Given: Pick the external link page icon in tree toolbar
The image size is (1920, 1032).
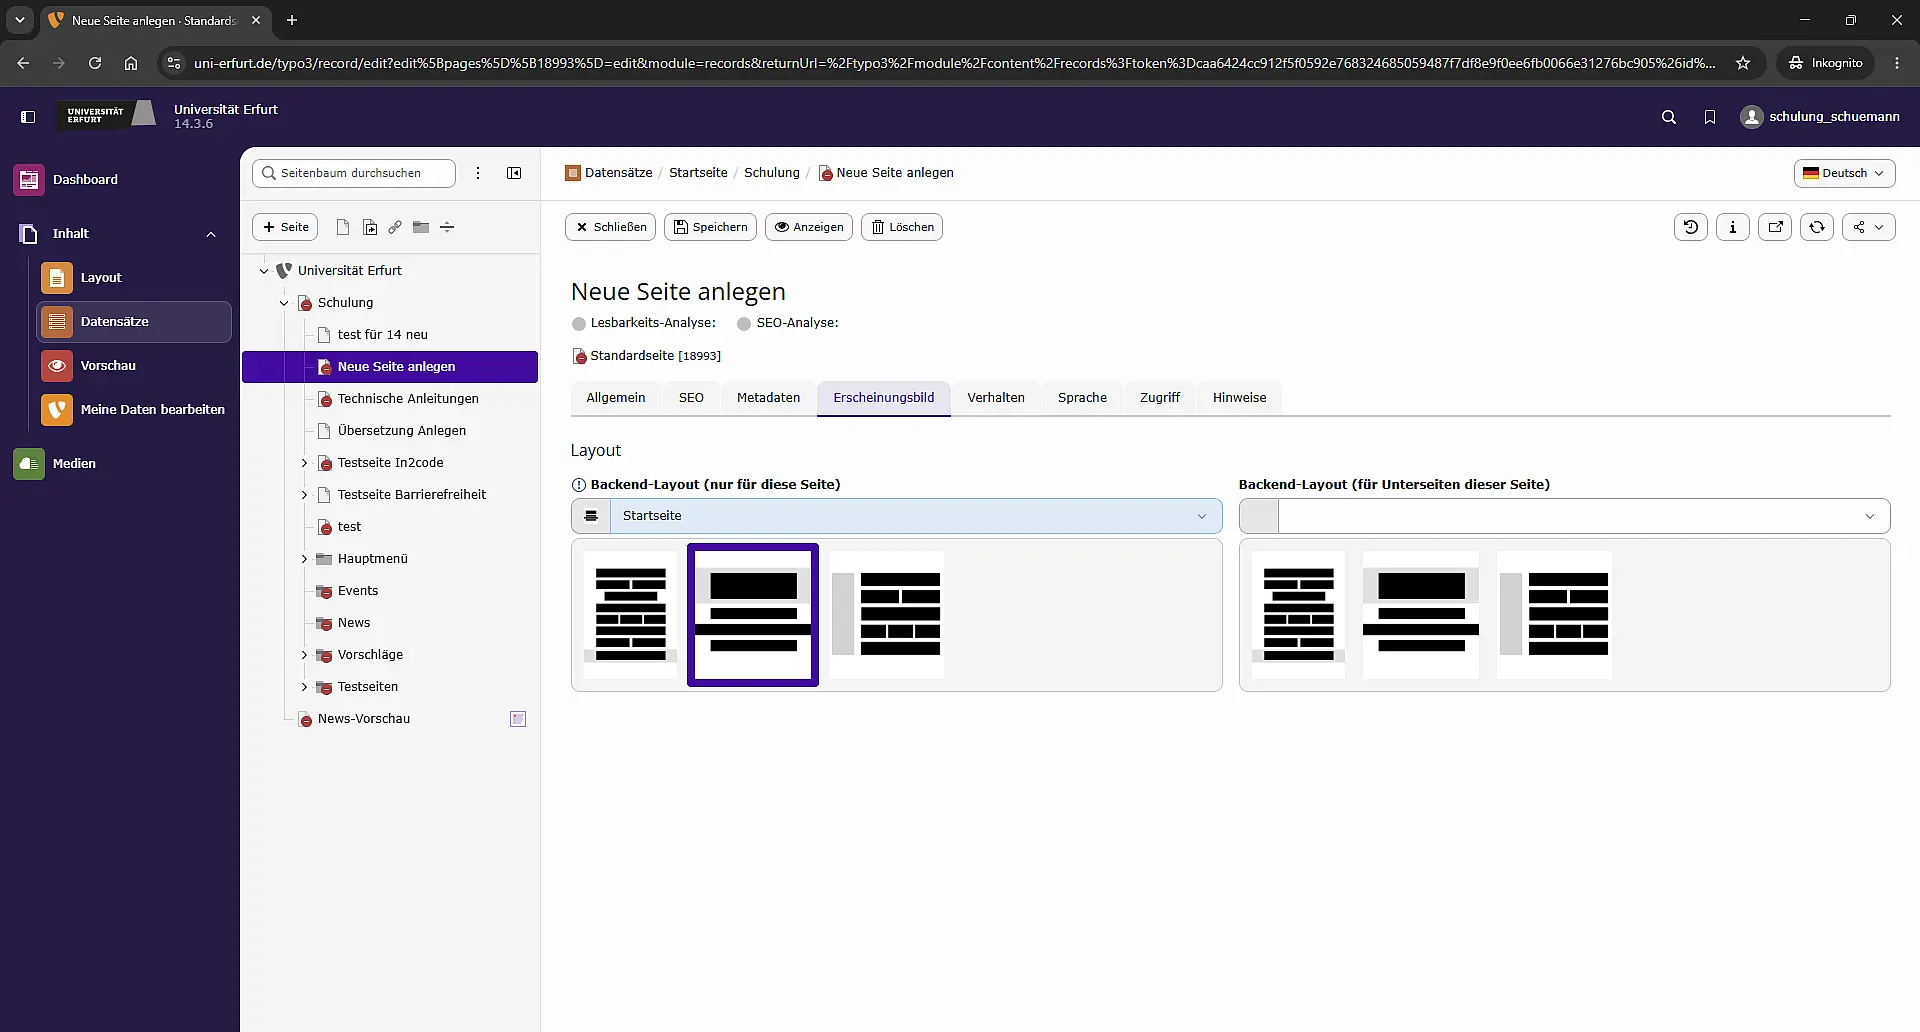Looking at the screenshot, I should [395, 228].
